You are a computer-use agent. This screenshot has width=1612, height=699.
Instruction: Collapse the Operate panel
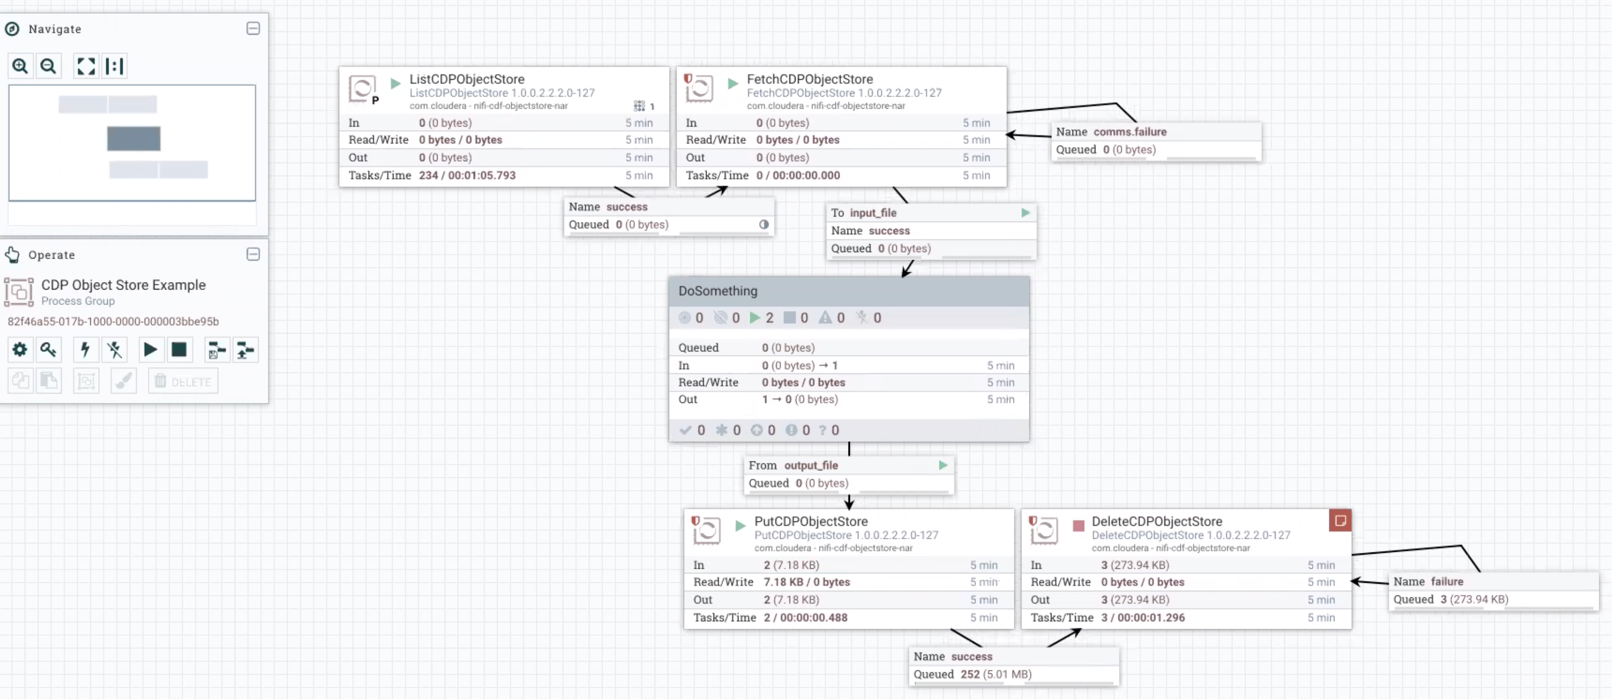pos(253,255)
